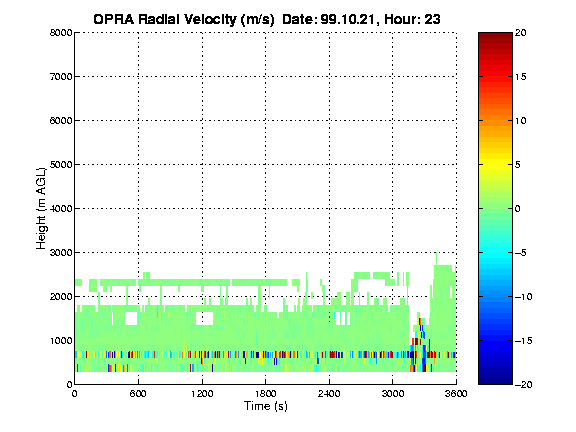The height and width of the screenshot is (432, 576).
Task: Select the 8000 height tick label
Action: (61, 32)
